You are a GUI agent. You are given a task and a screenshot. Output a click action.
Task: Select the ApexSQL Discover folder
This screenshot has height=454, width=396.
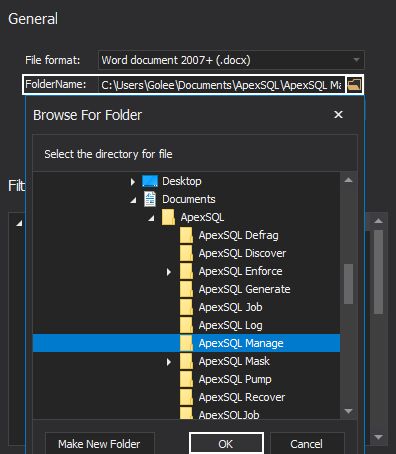tap(242, 253)
